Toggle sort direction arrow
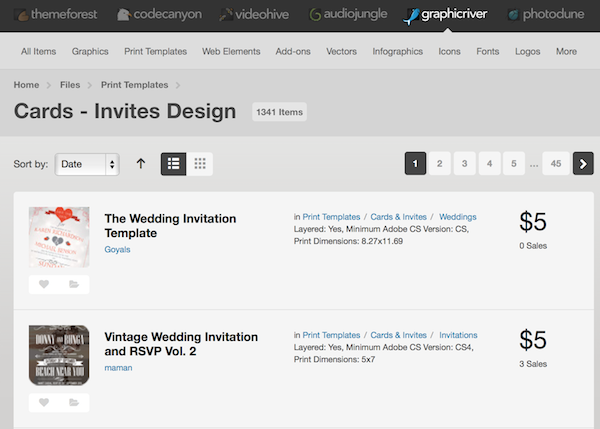 (140, 163)
